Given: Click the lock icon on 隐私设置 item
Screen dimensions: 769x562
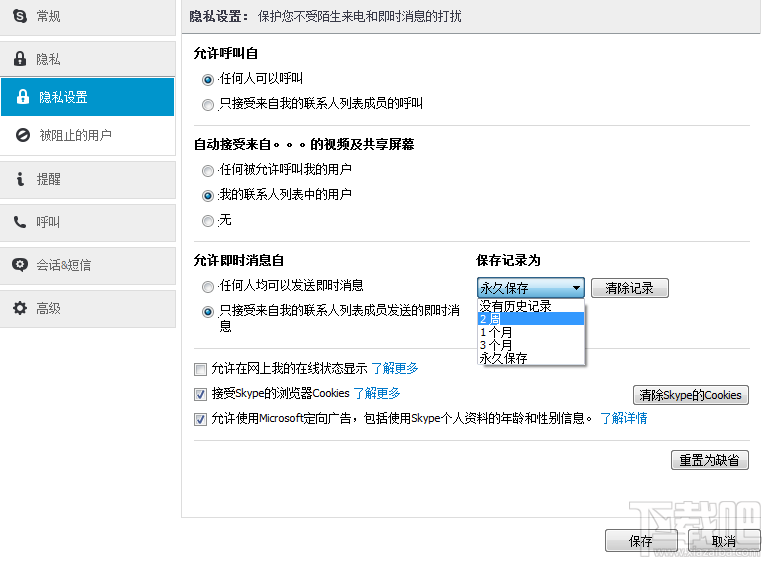Looking at the screenshot, I should pos(23,97).
